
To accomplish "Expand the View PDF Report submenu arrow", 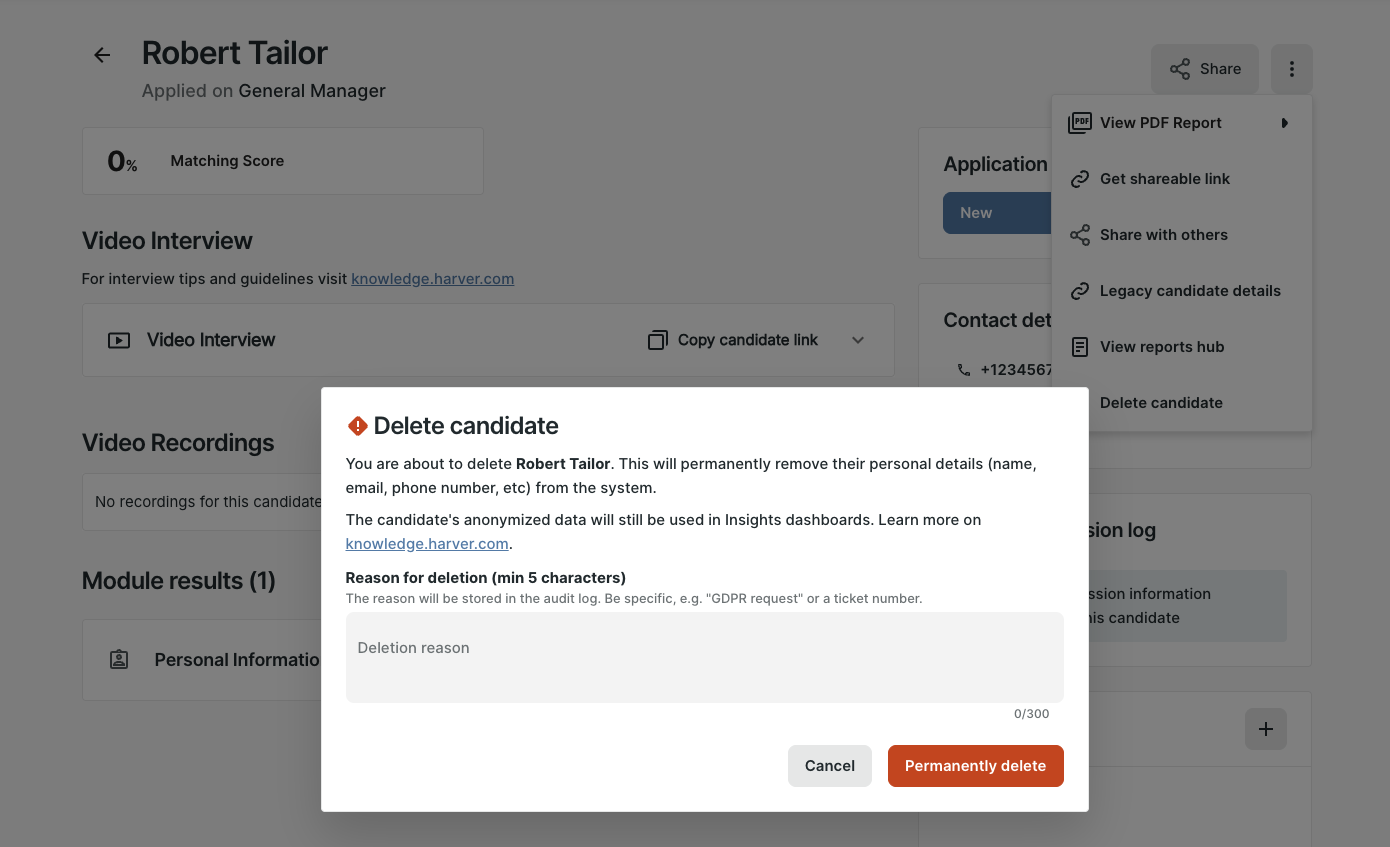I will click(x=1284, y=123).
